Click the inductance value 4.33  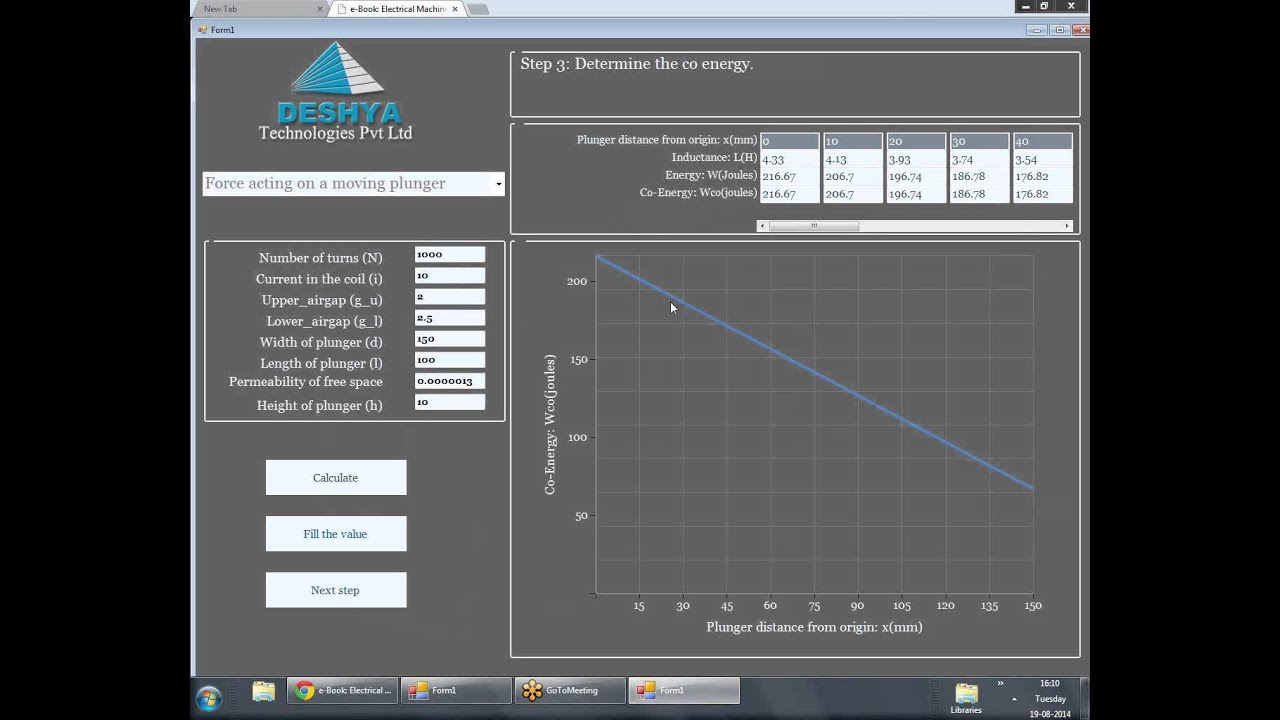pyautogui.click(x=789, y=159)
